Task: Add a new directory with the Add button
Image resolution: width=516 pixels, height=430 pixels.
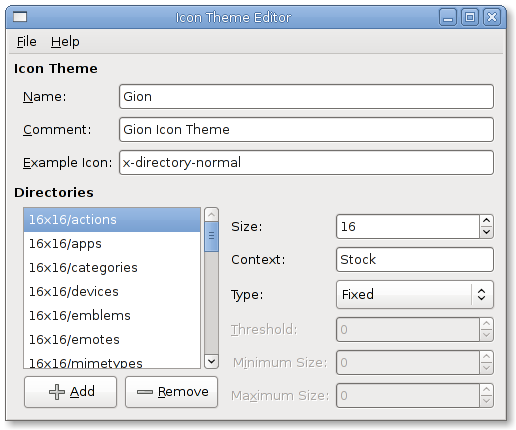Action: coord(71,392)
